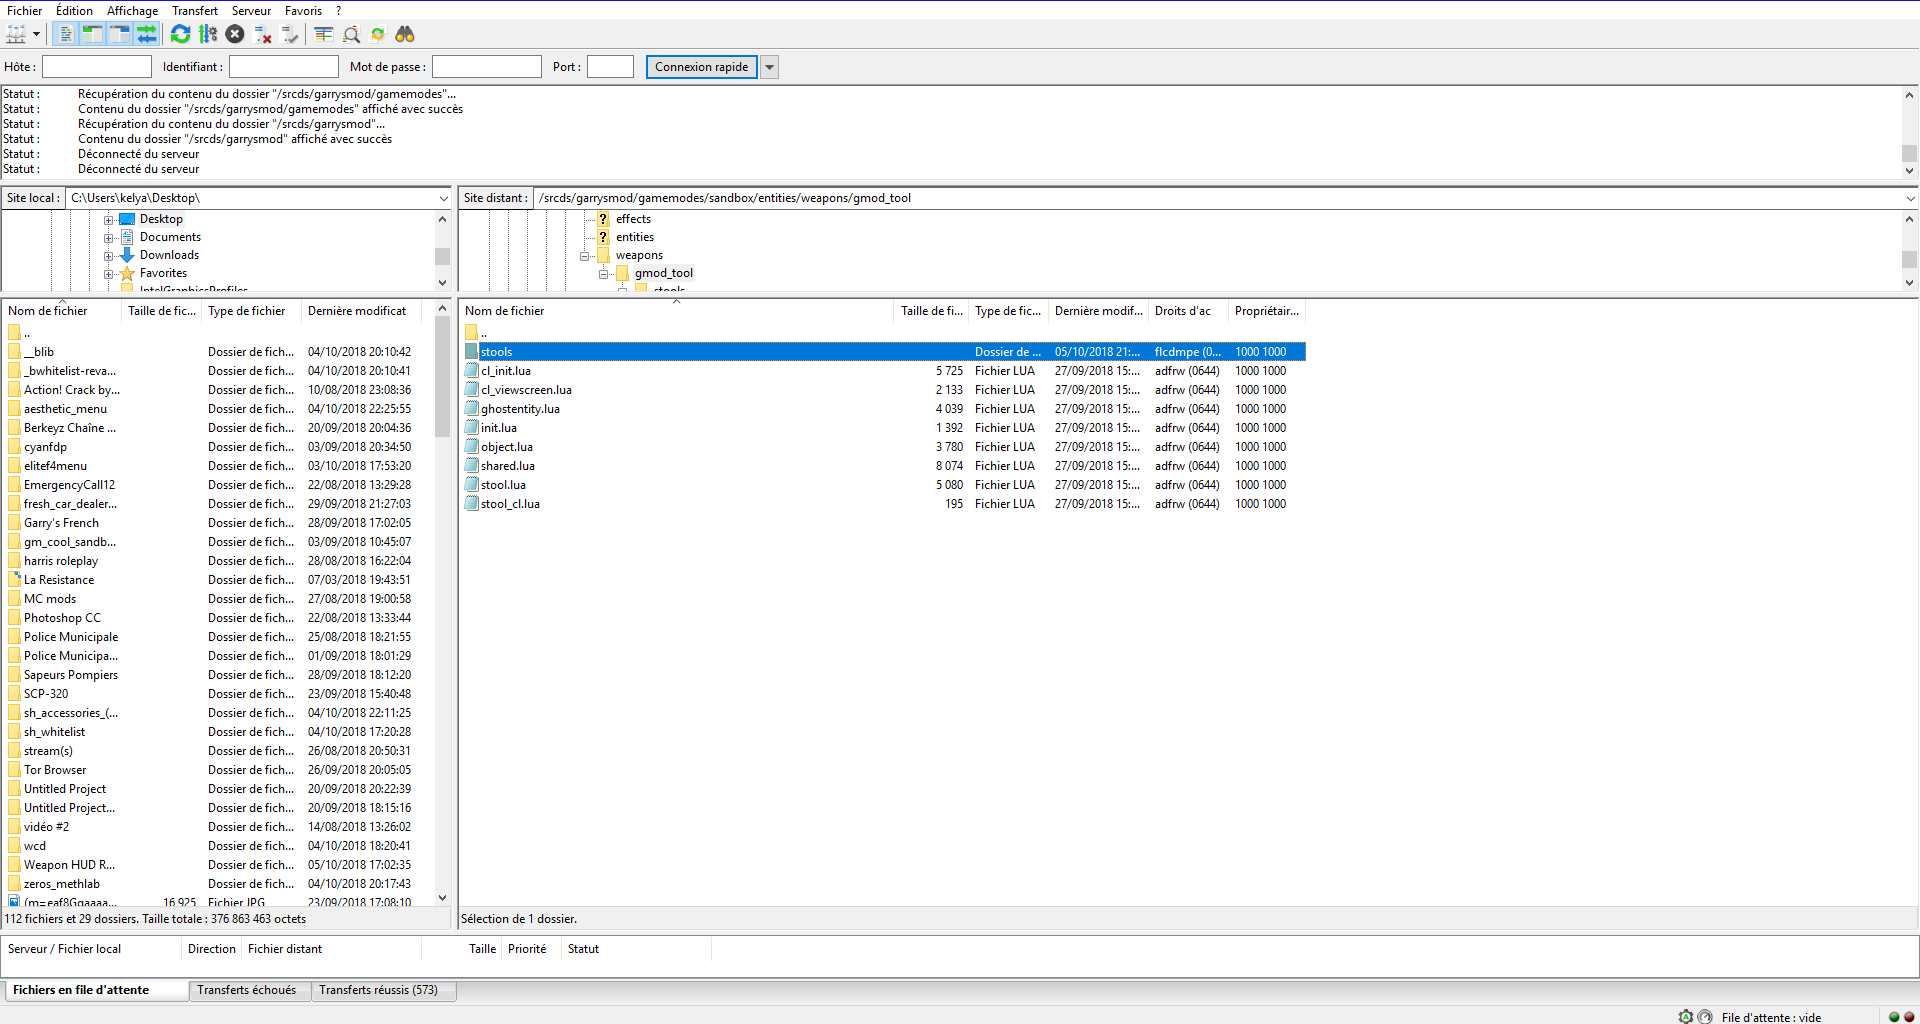
Task: Collapse weapons node in remote tree
Action: (x=584, y=256)
